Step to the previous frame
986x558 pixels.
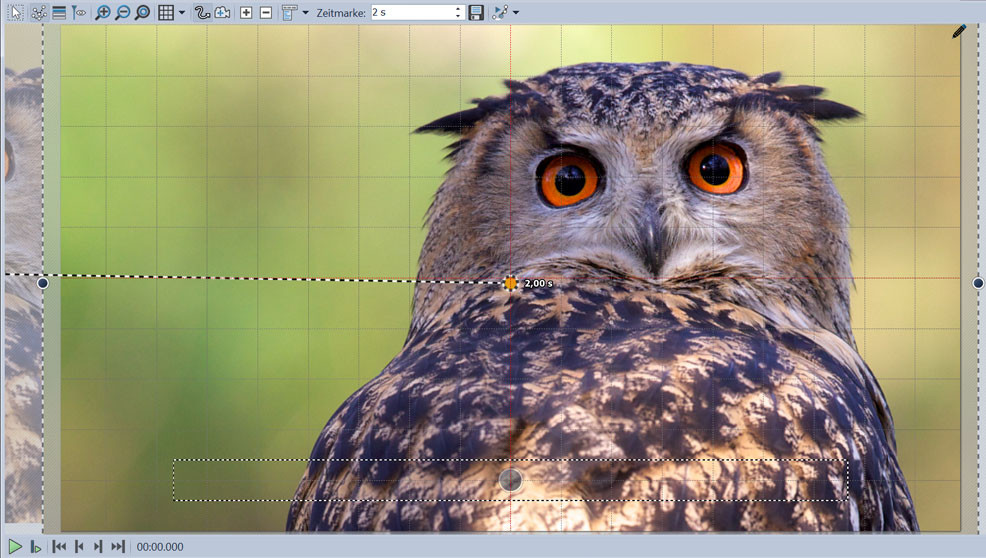pos(79,547)
